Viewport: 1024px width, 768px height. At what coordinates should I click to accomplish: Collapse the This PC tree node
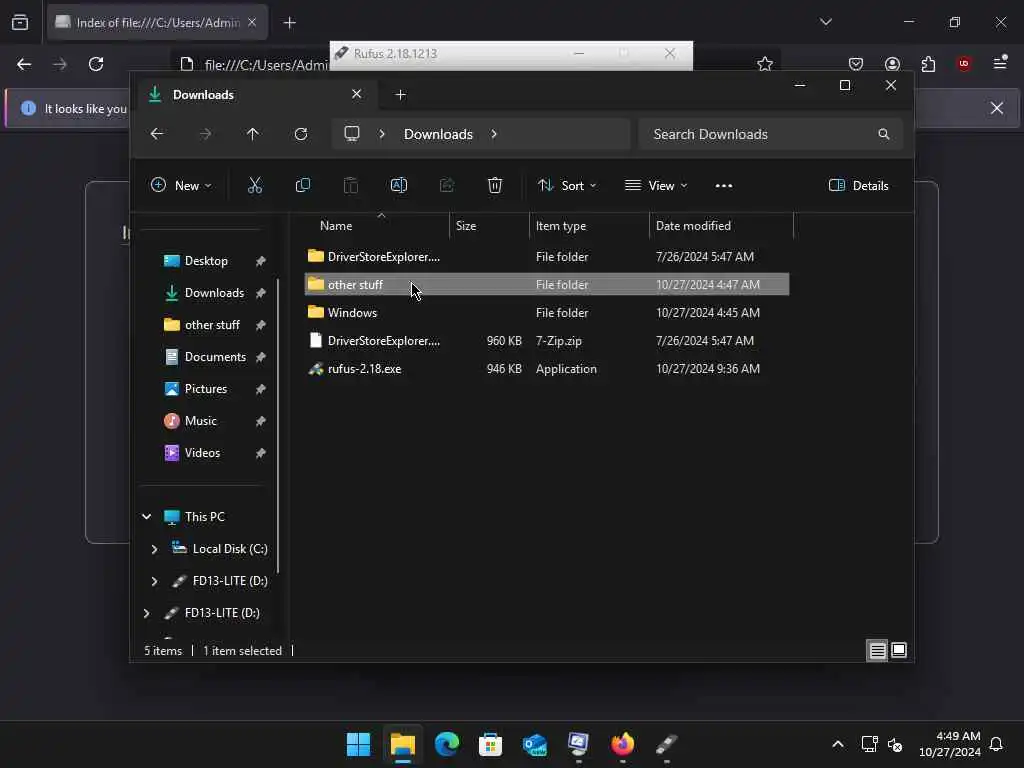pyautogui.click(x=146, y=517)
